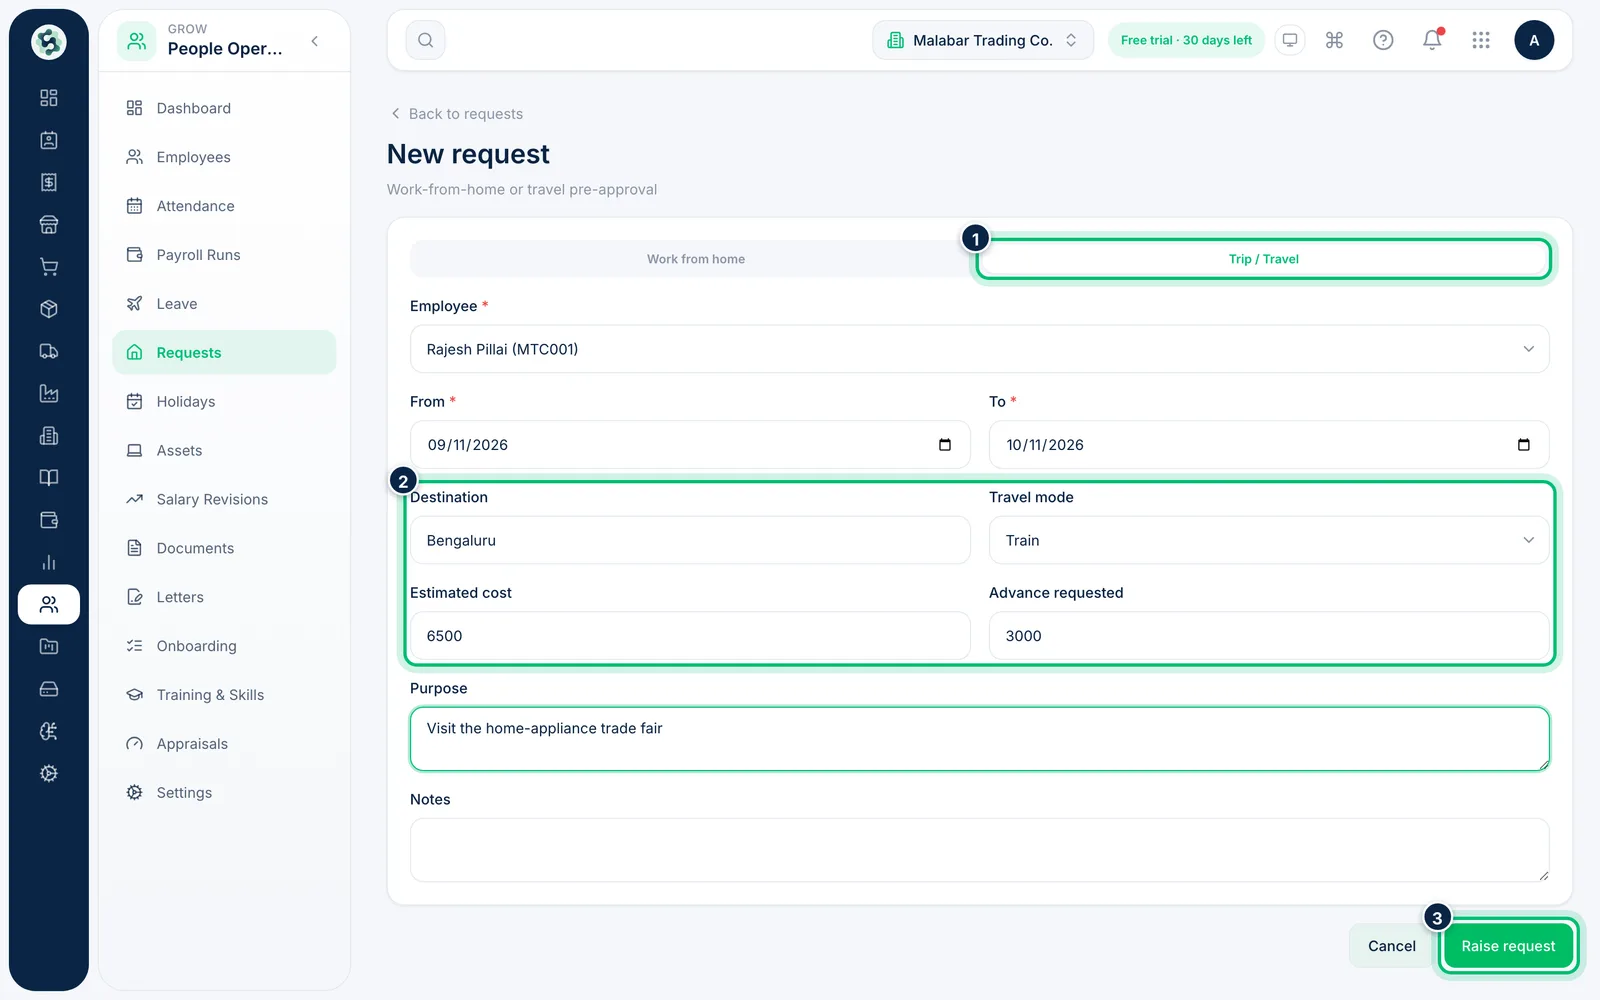Open the invoice dollar icon in dark rail
This screenshot has height=1000, width=1600.
pyautogui.click(x=48, y=182)
